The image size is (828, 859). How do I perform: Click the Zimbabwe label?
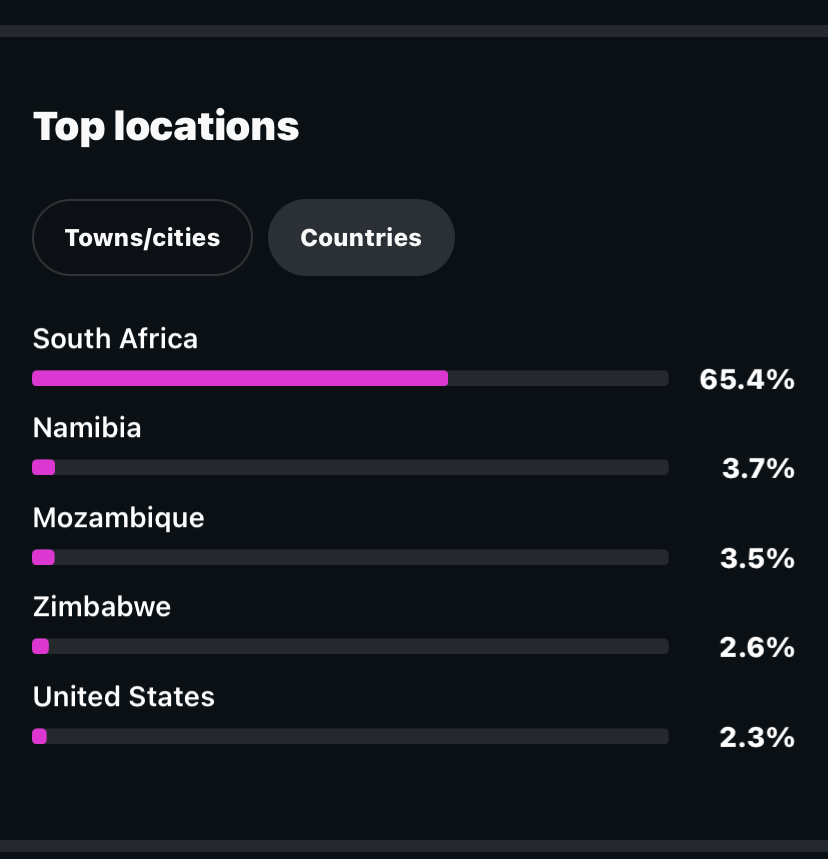click(102, 607)
